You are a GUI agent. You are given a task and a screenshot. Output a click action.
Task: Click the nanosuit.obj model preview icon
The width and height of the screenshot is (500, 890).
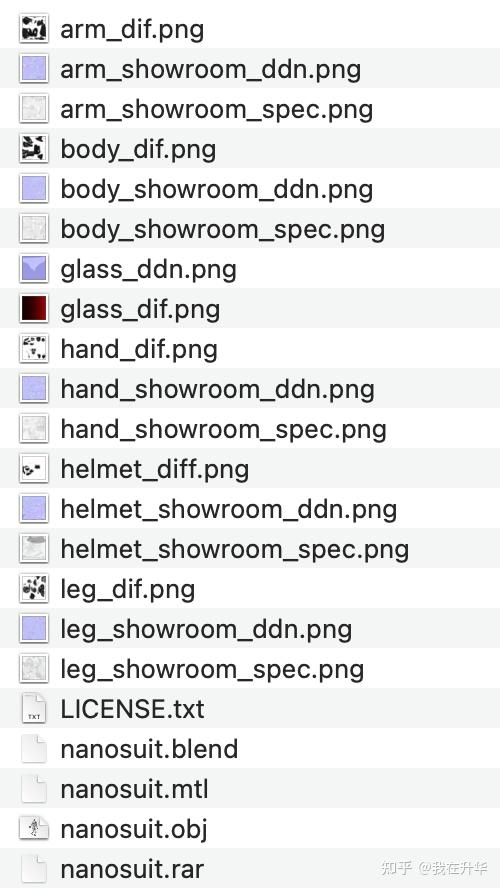(x=33, y=828)
